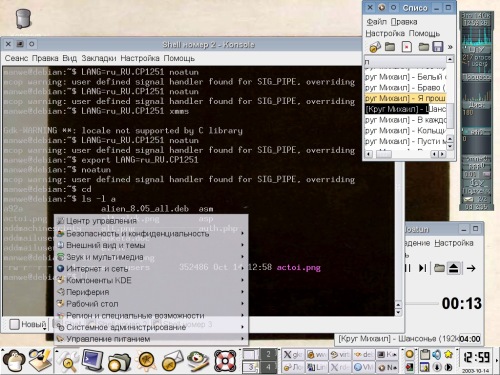The height and width of the screenshot is (375, 500).
Task: Select playlist row 'Круг Михаил - Браво'
Action: tap(405, 87)
